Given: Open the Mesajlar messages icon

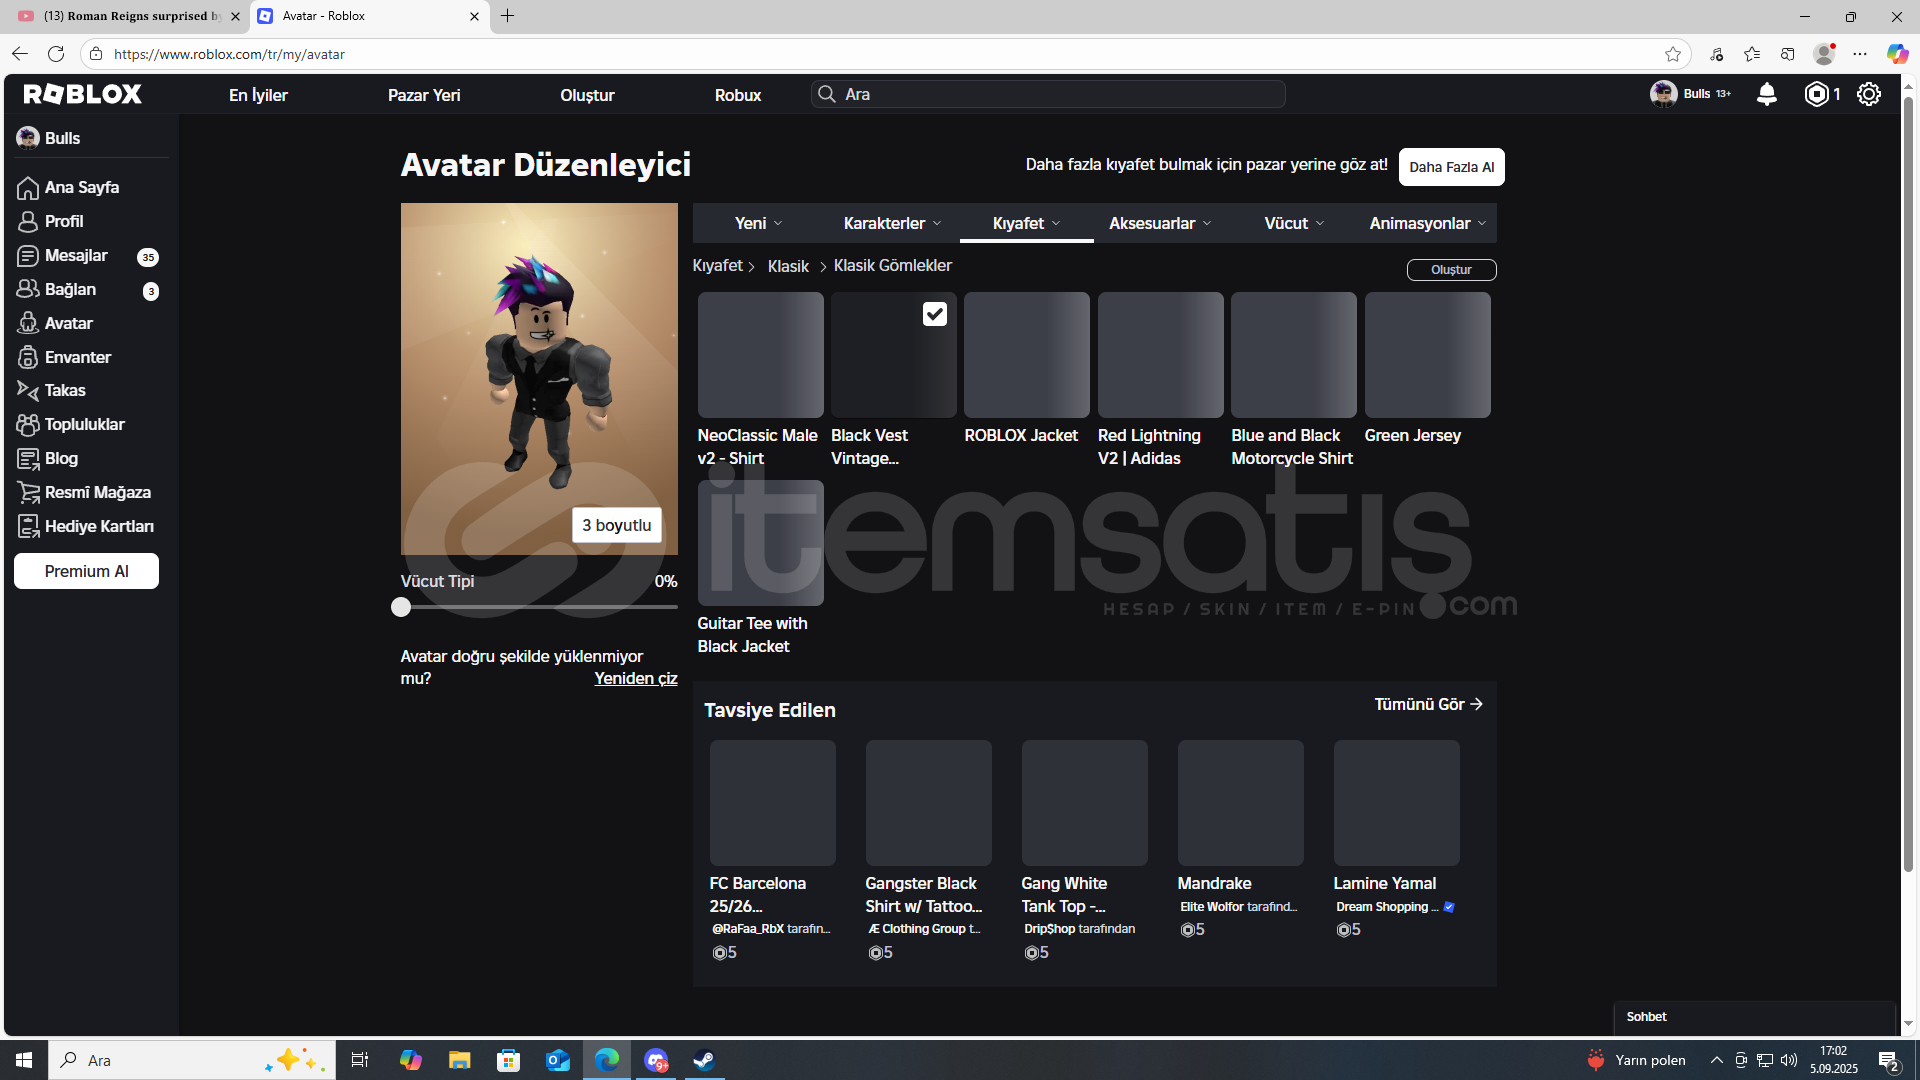Looking at the screenshot, I should pos(28,256).
